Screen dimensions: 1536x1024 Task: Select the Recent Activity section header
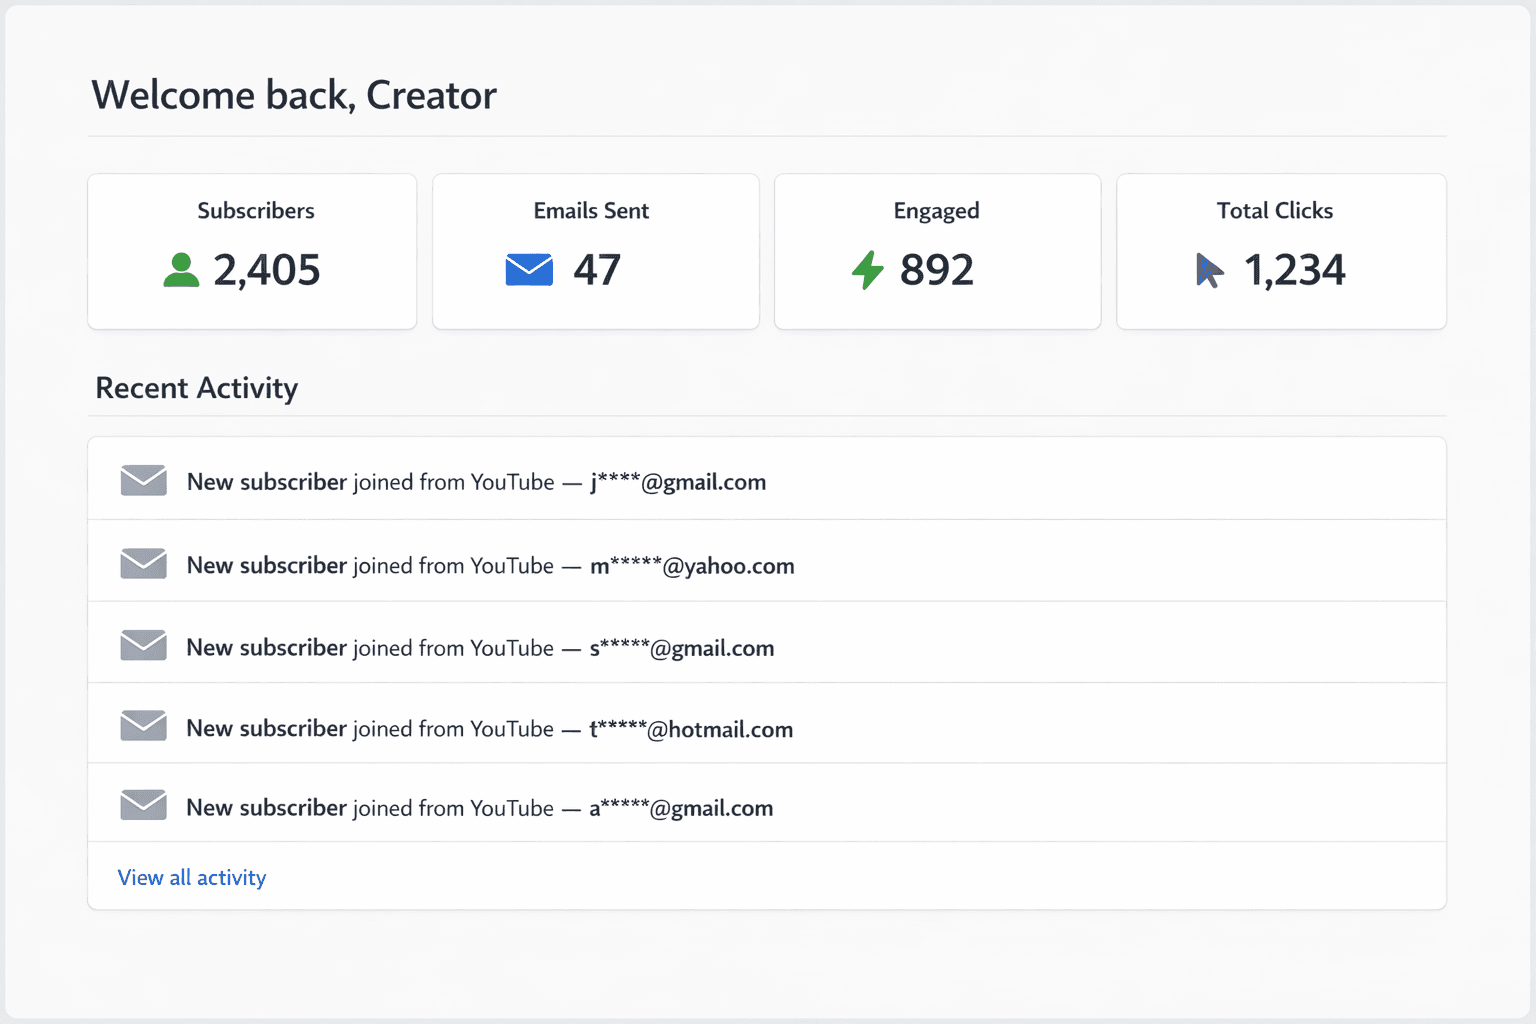[196, 388]
